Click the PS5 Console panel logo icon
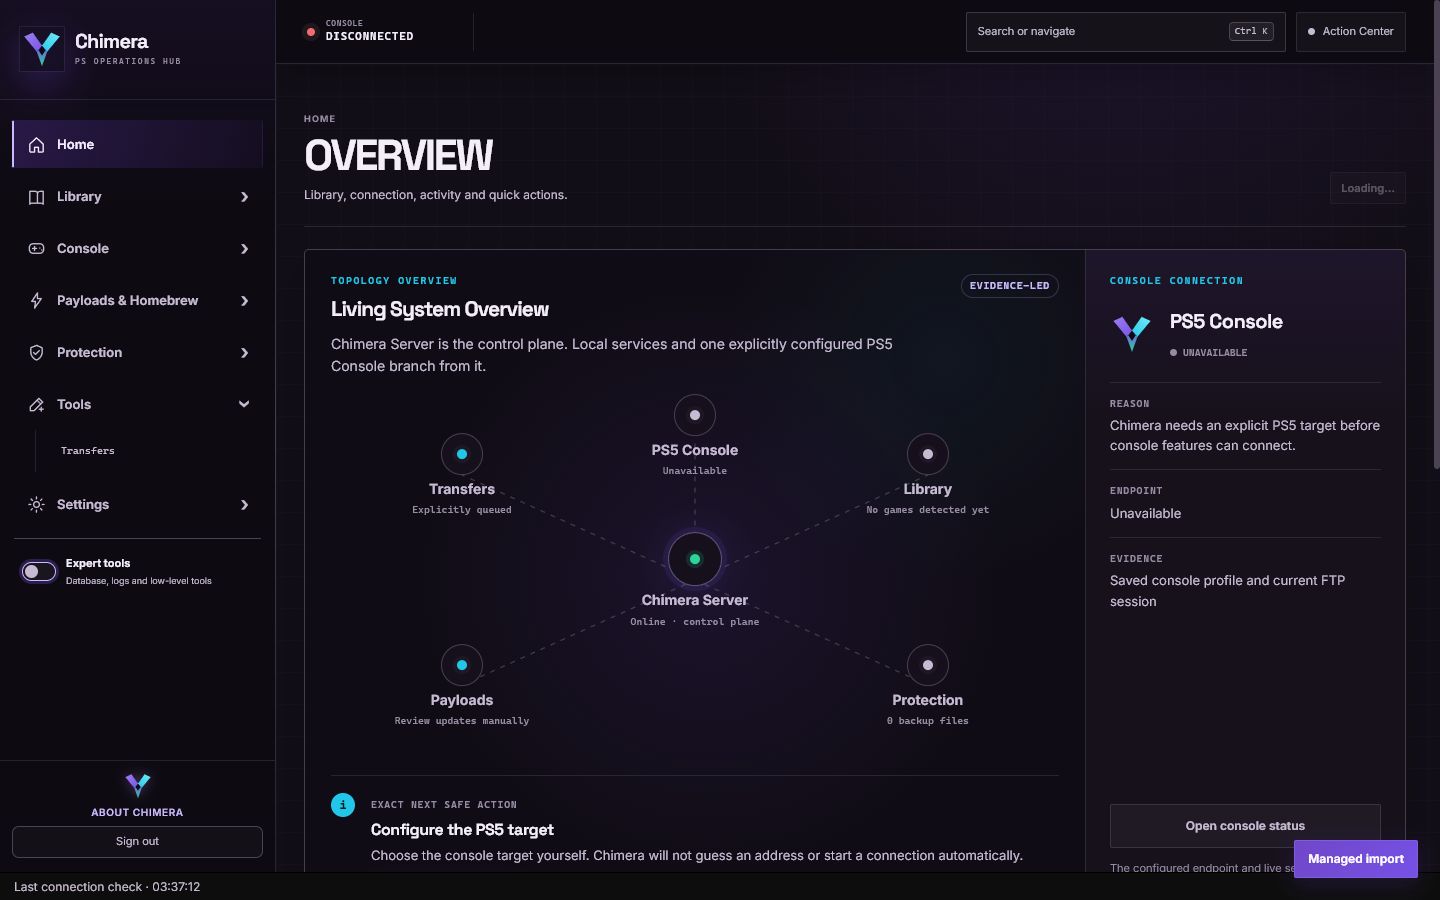 tap(1132, 333)
